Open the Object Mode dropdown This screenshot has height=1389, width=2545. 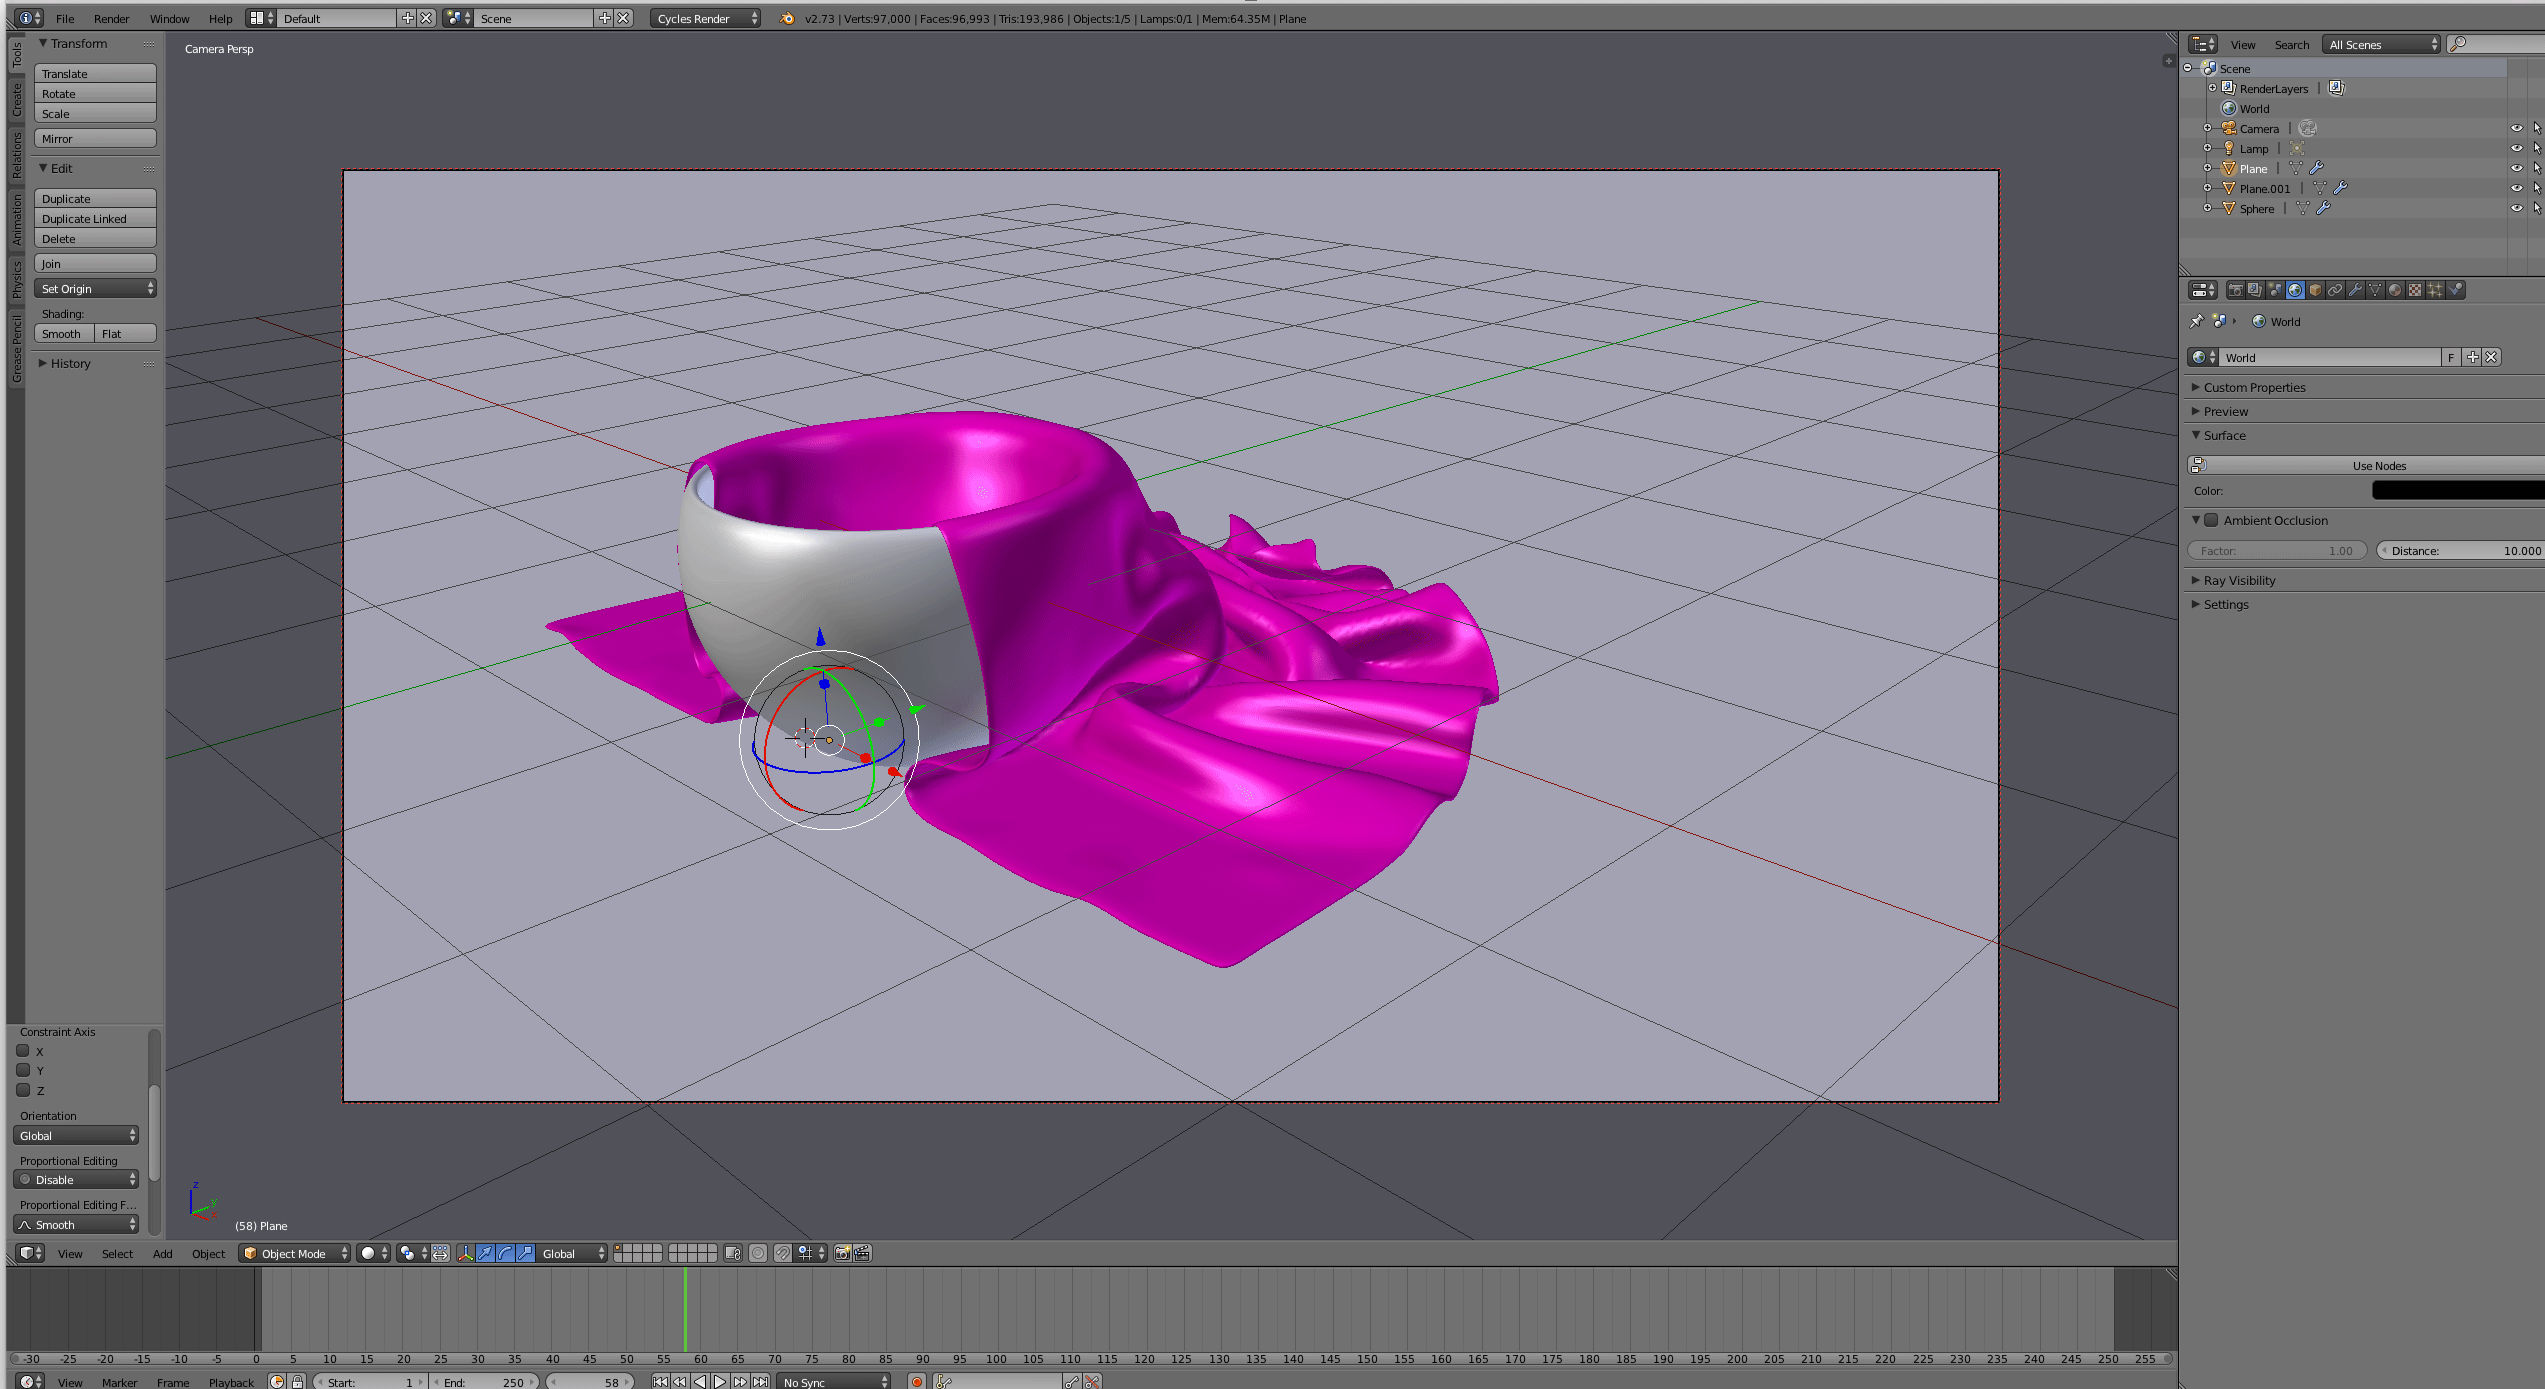pyautogui.click(x=294, y=1253)
